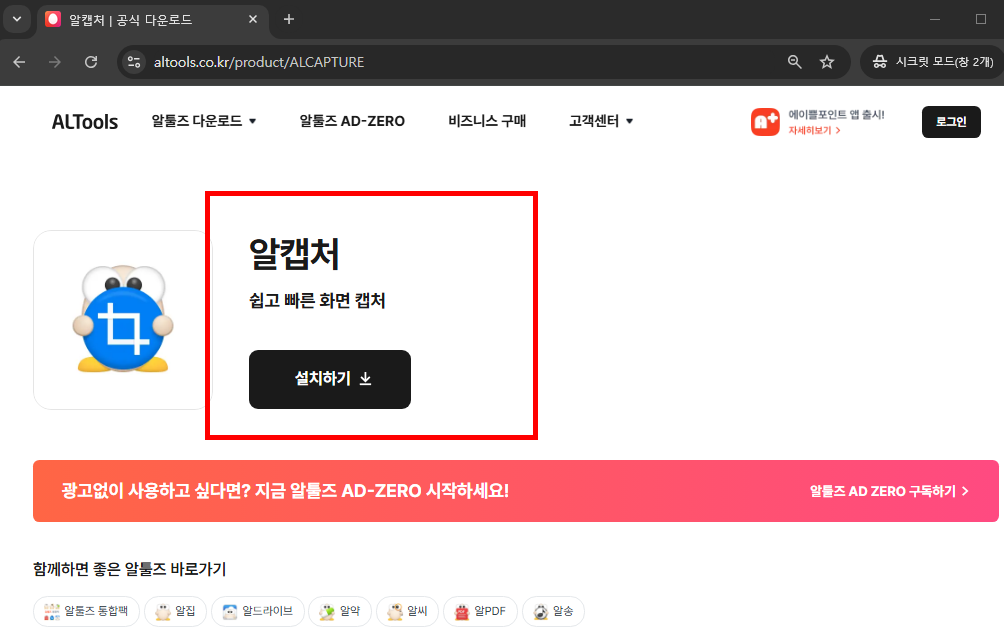
Task: Open 알집 from the related apps row
Action: [175, 611]
